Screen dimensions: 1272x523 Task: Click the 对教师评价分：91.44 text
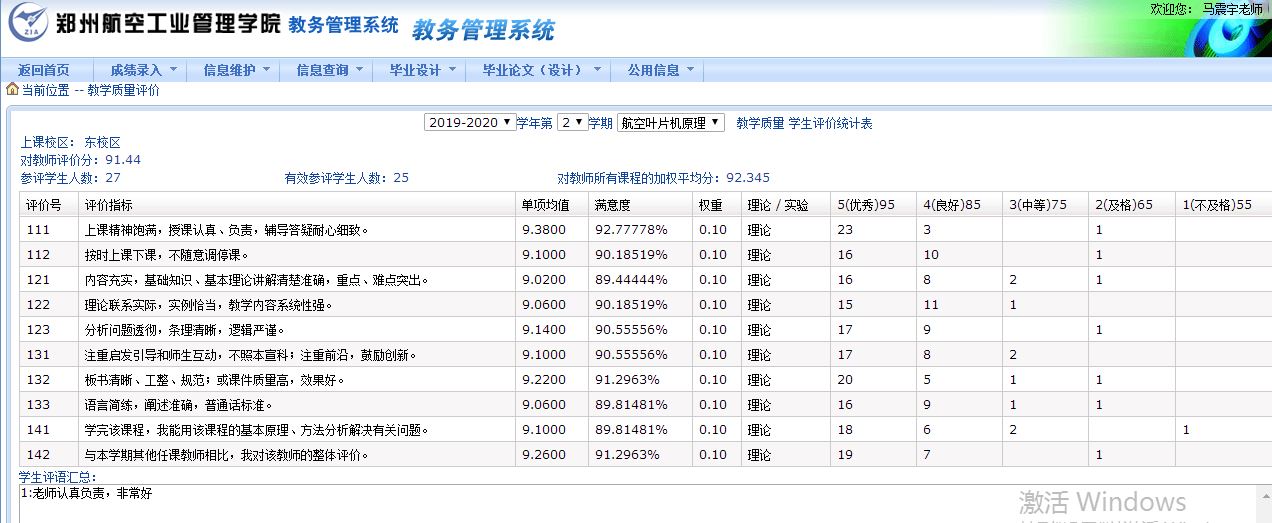[x=81, y=160]
